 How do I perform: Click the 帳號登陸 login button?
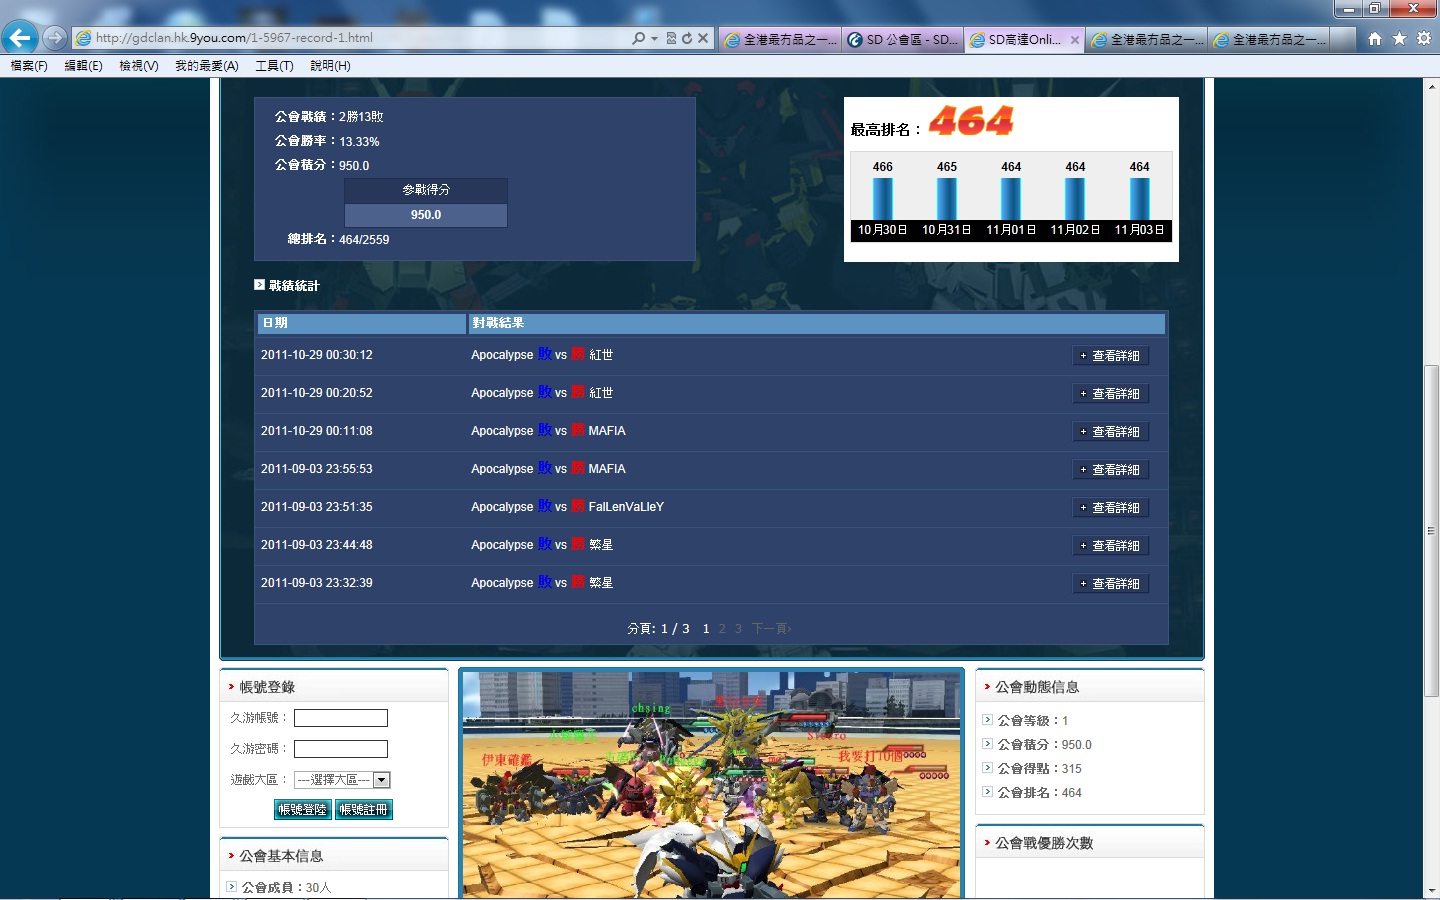pos(302,810)
